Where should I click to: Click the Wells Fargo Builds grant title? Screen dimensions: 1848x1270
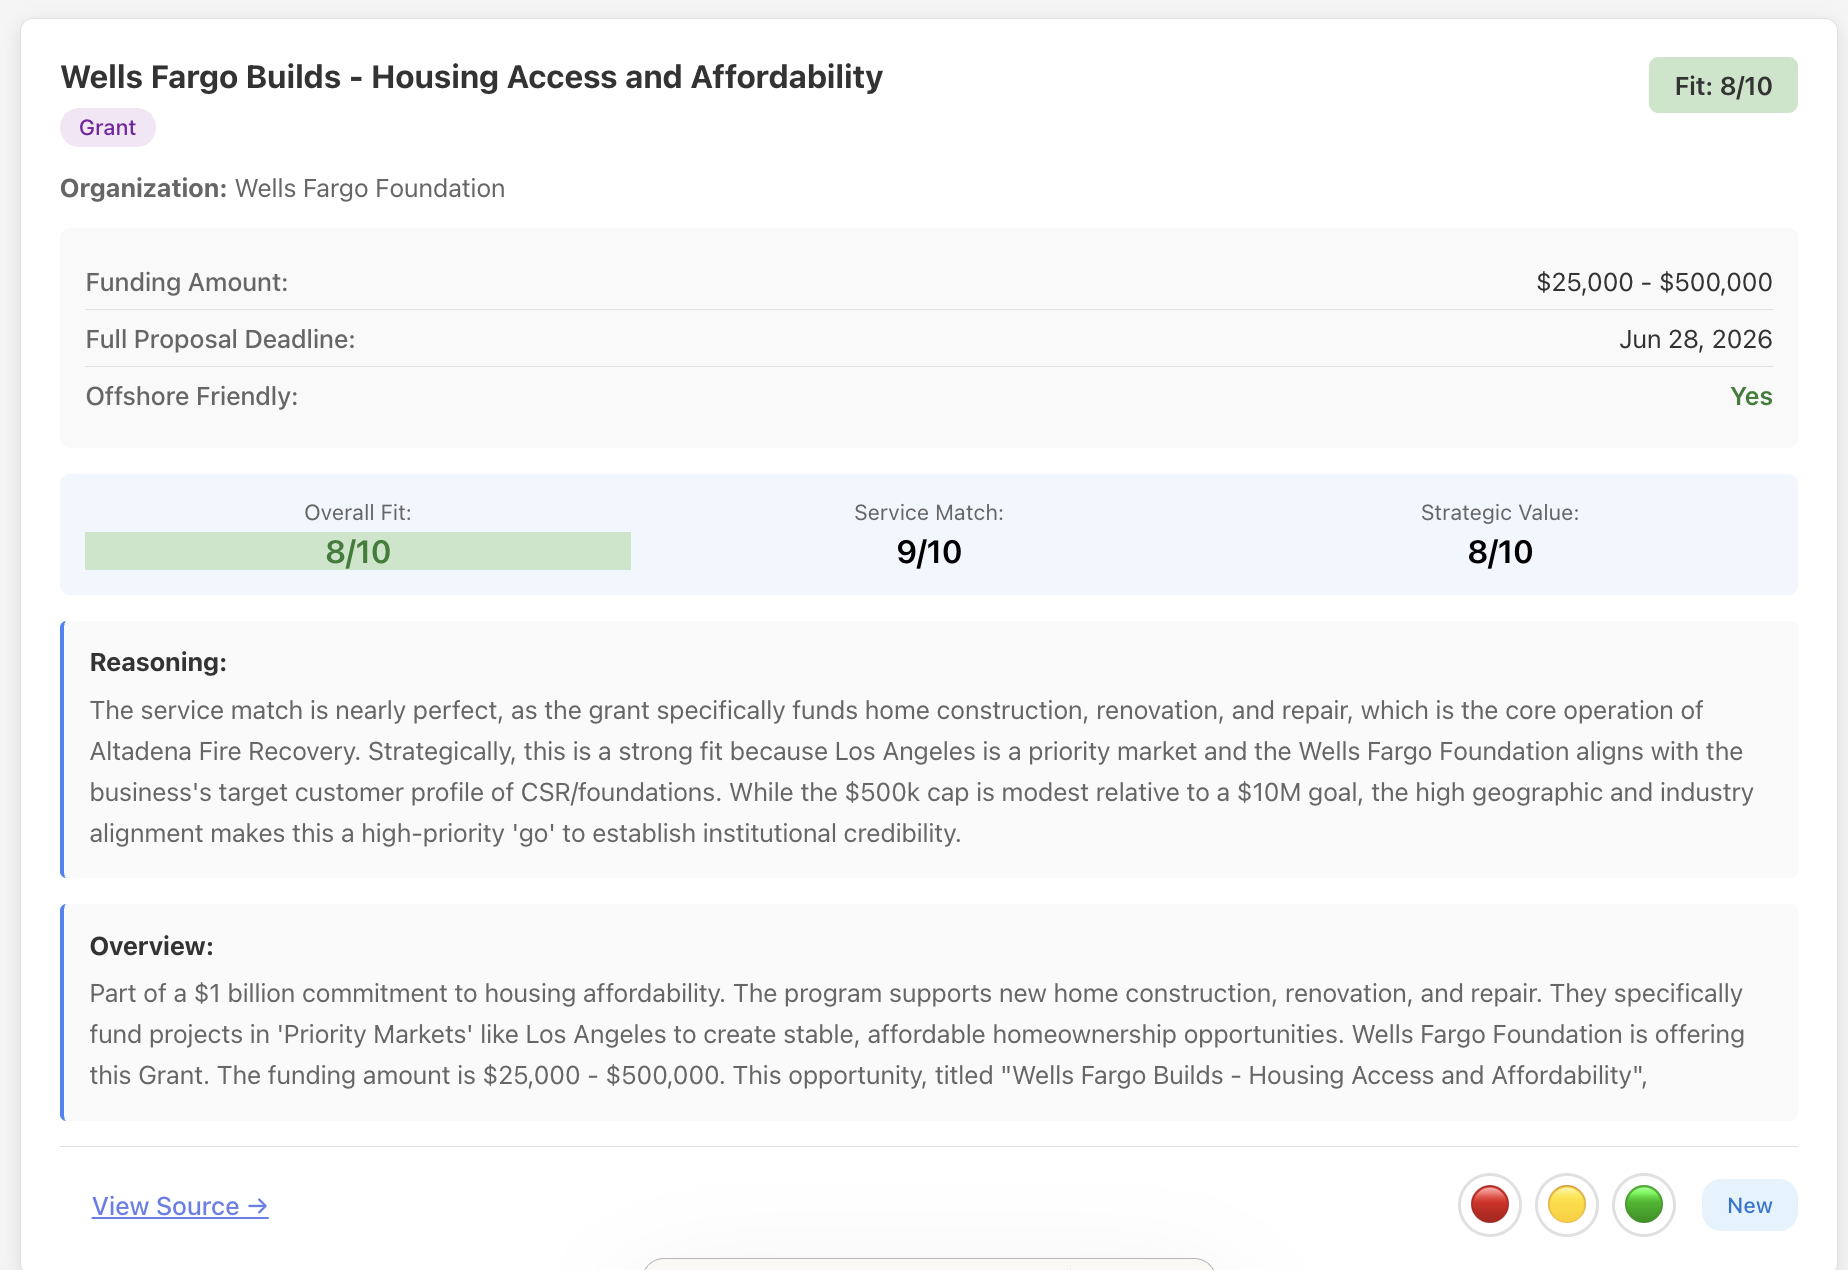[x=471, y=77]
